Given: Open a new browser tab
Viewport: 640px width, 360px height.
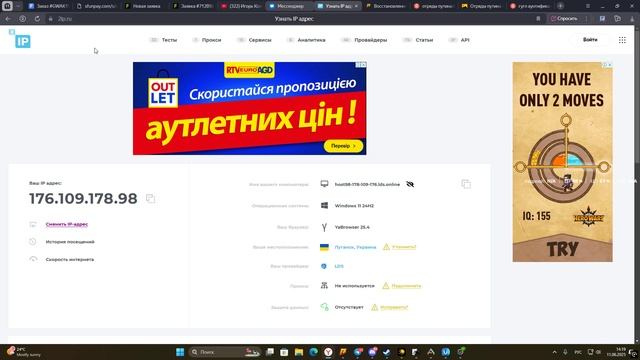Looking at the screenshot, I should pos(560,6).
